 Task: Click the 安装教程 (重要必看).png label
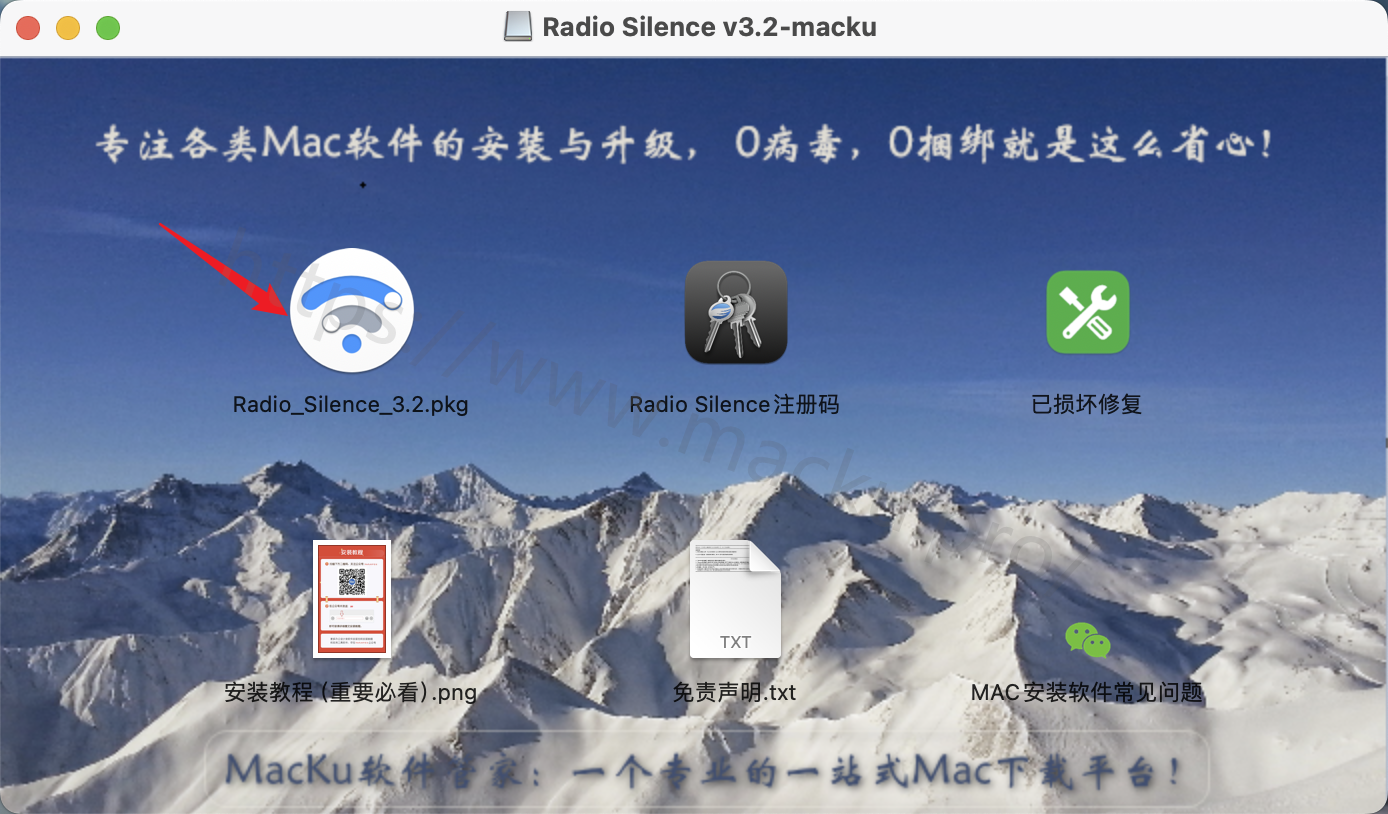(x=351, y=692)
